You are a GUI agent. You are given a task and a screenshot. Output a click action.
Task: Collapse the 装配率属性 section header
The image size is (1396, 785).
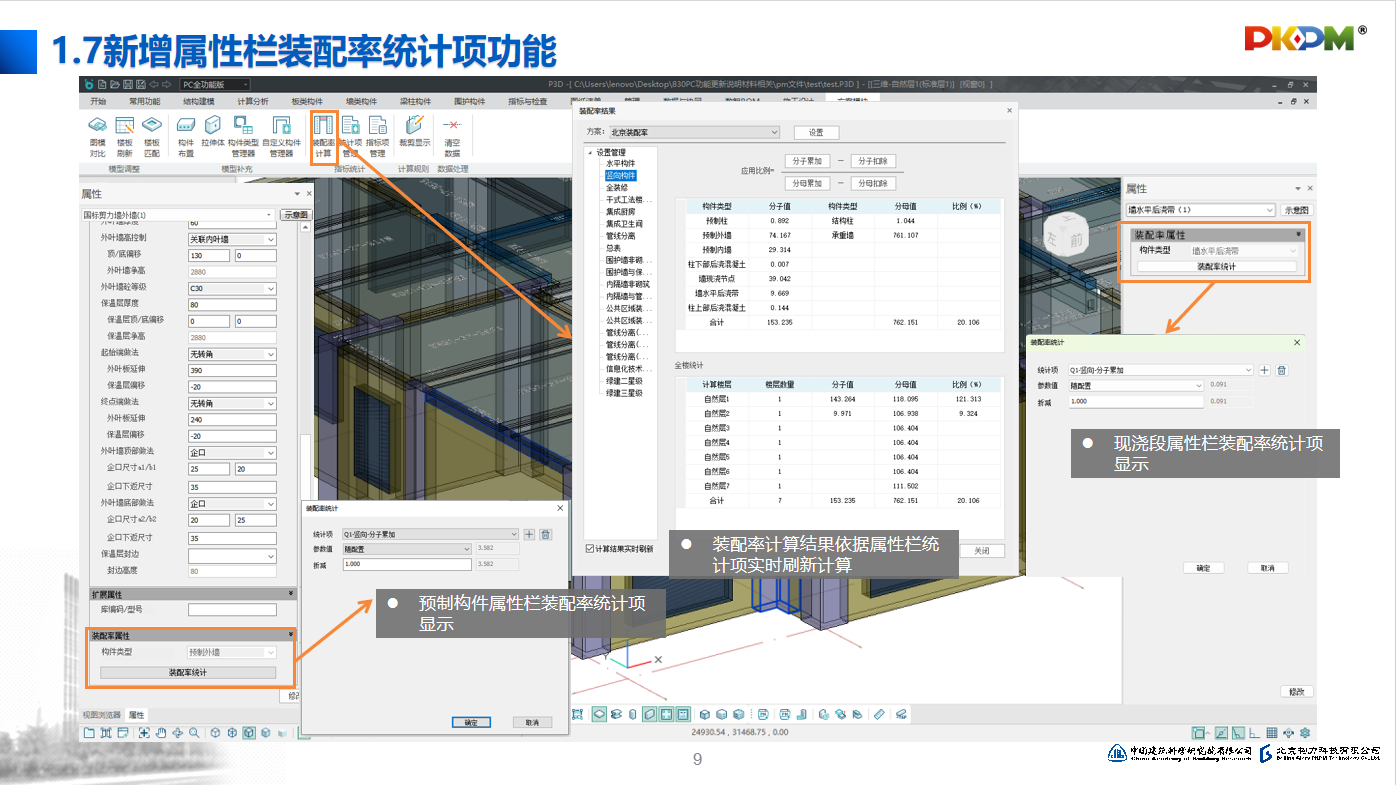[290, 635]
